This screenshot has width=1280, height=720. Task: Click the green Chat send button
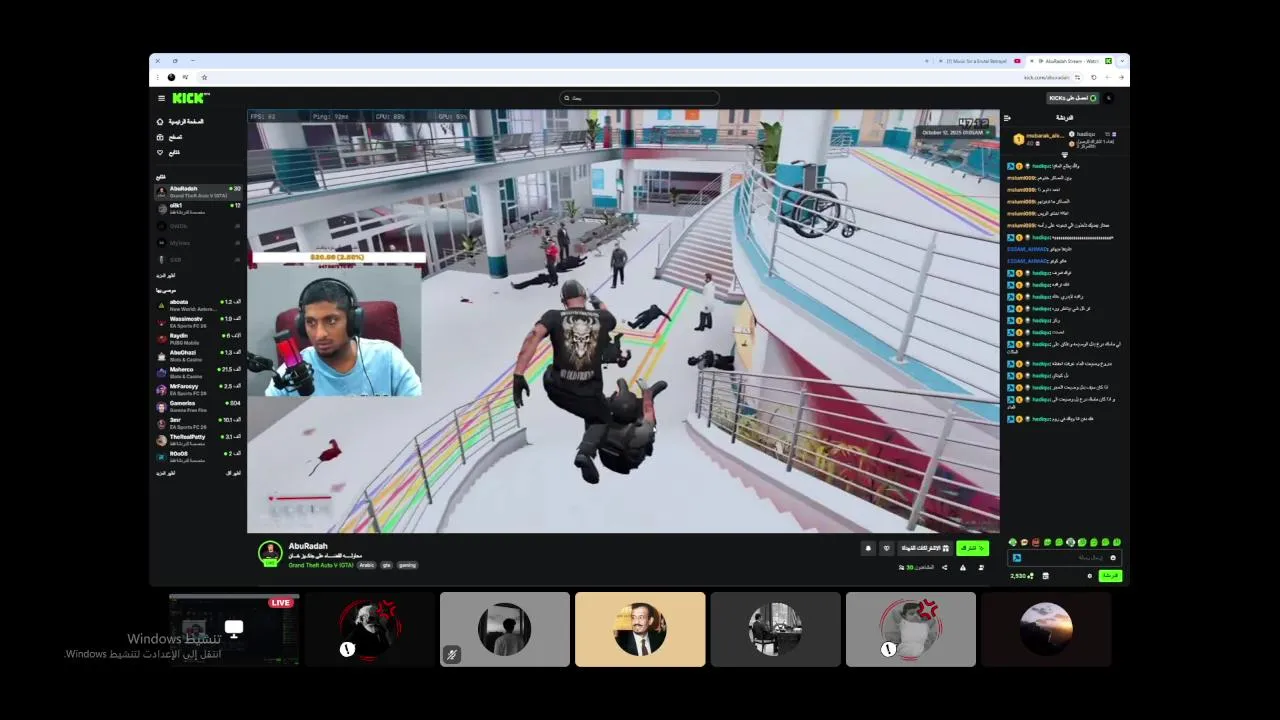[x=1110, y=576]
